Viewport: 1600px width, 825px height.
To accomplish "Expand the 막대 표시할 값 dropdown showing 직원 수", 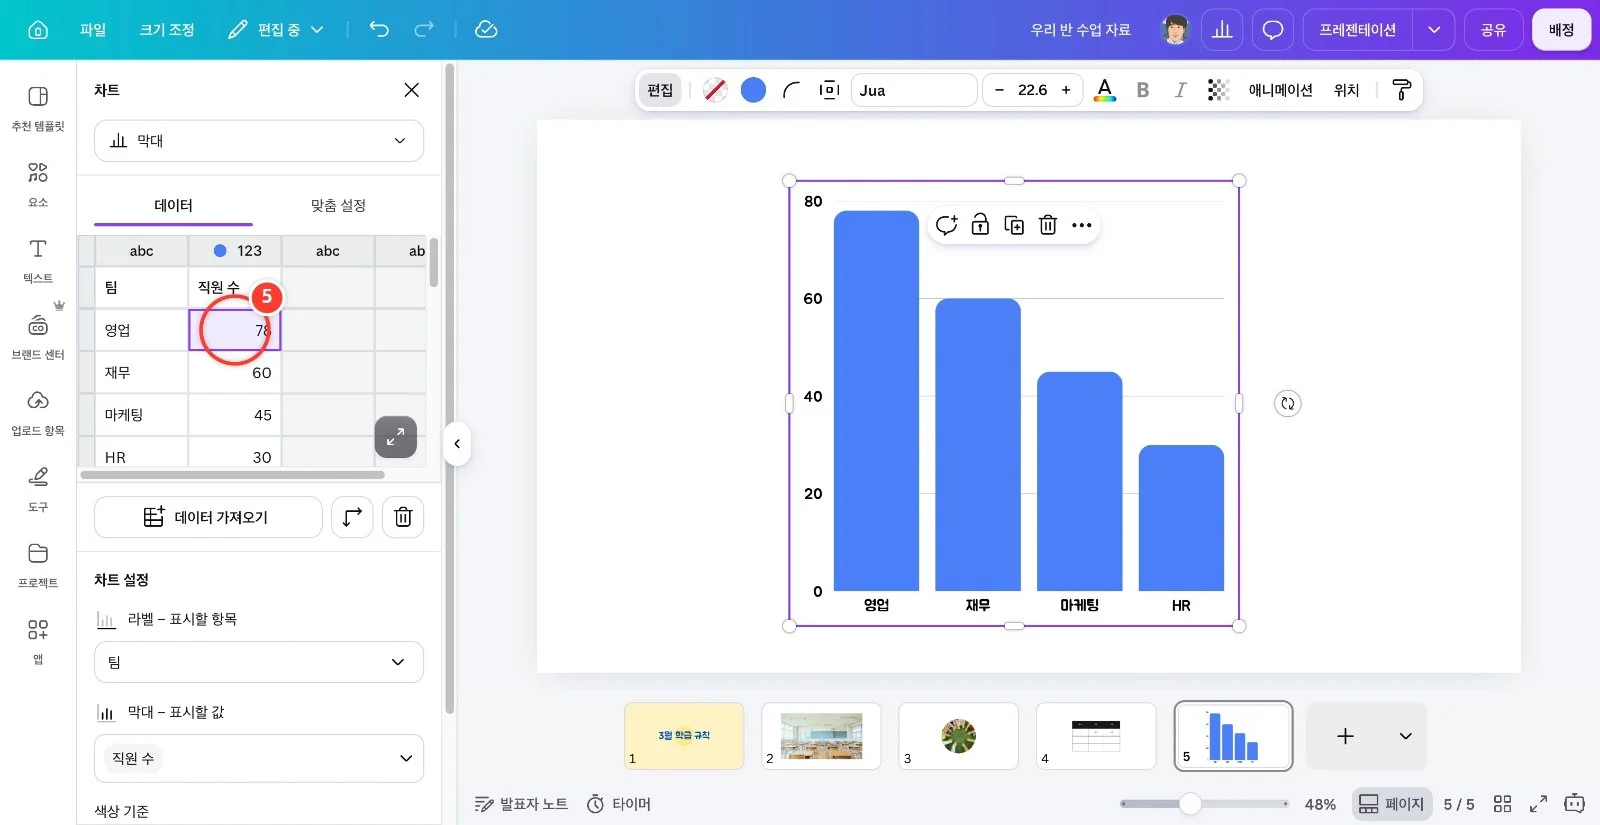I will tap(259, 758).
